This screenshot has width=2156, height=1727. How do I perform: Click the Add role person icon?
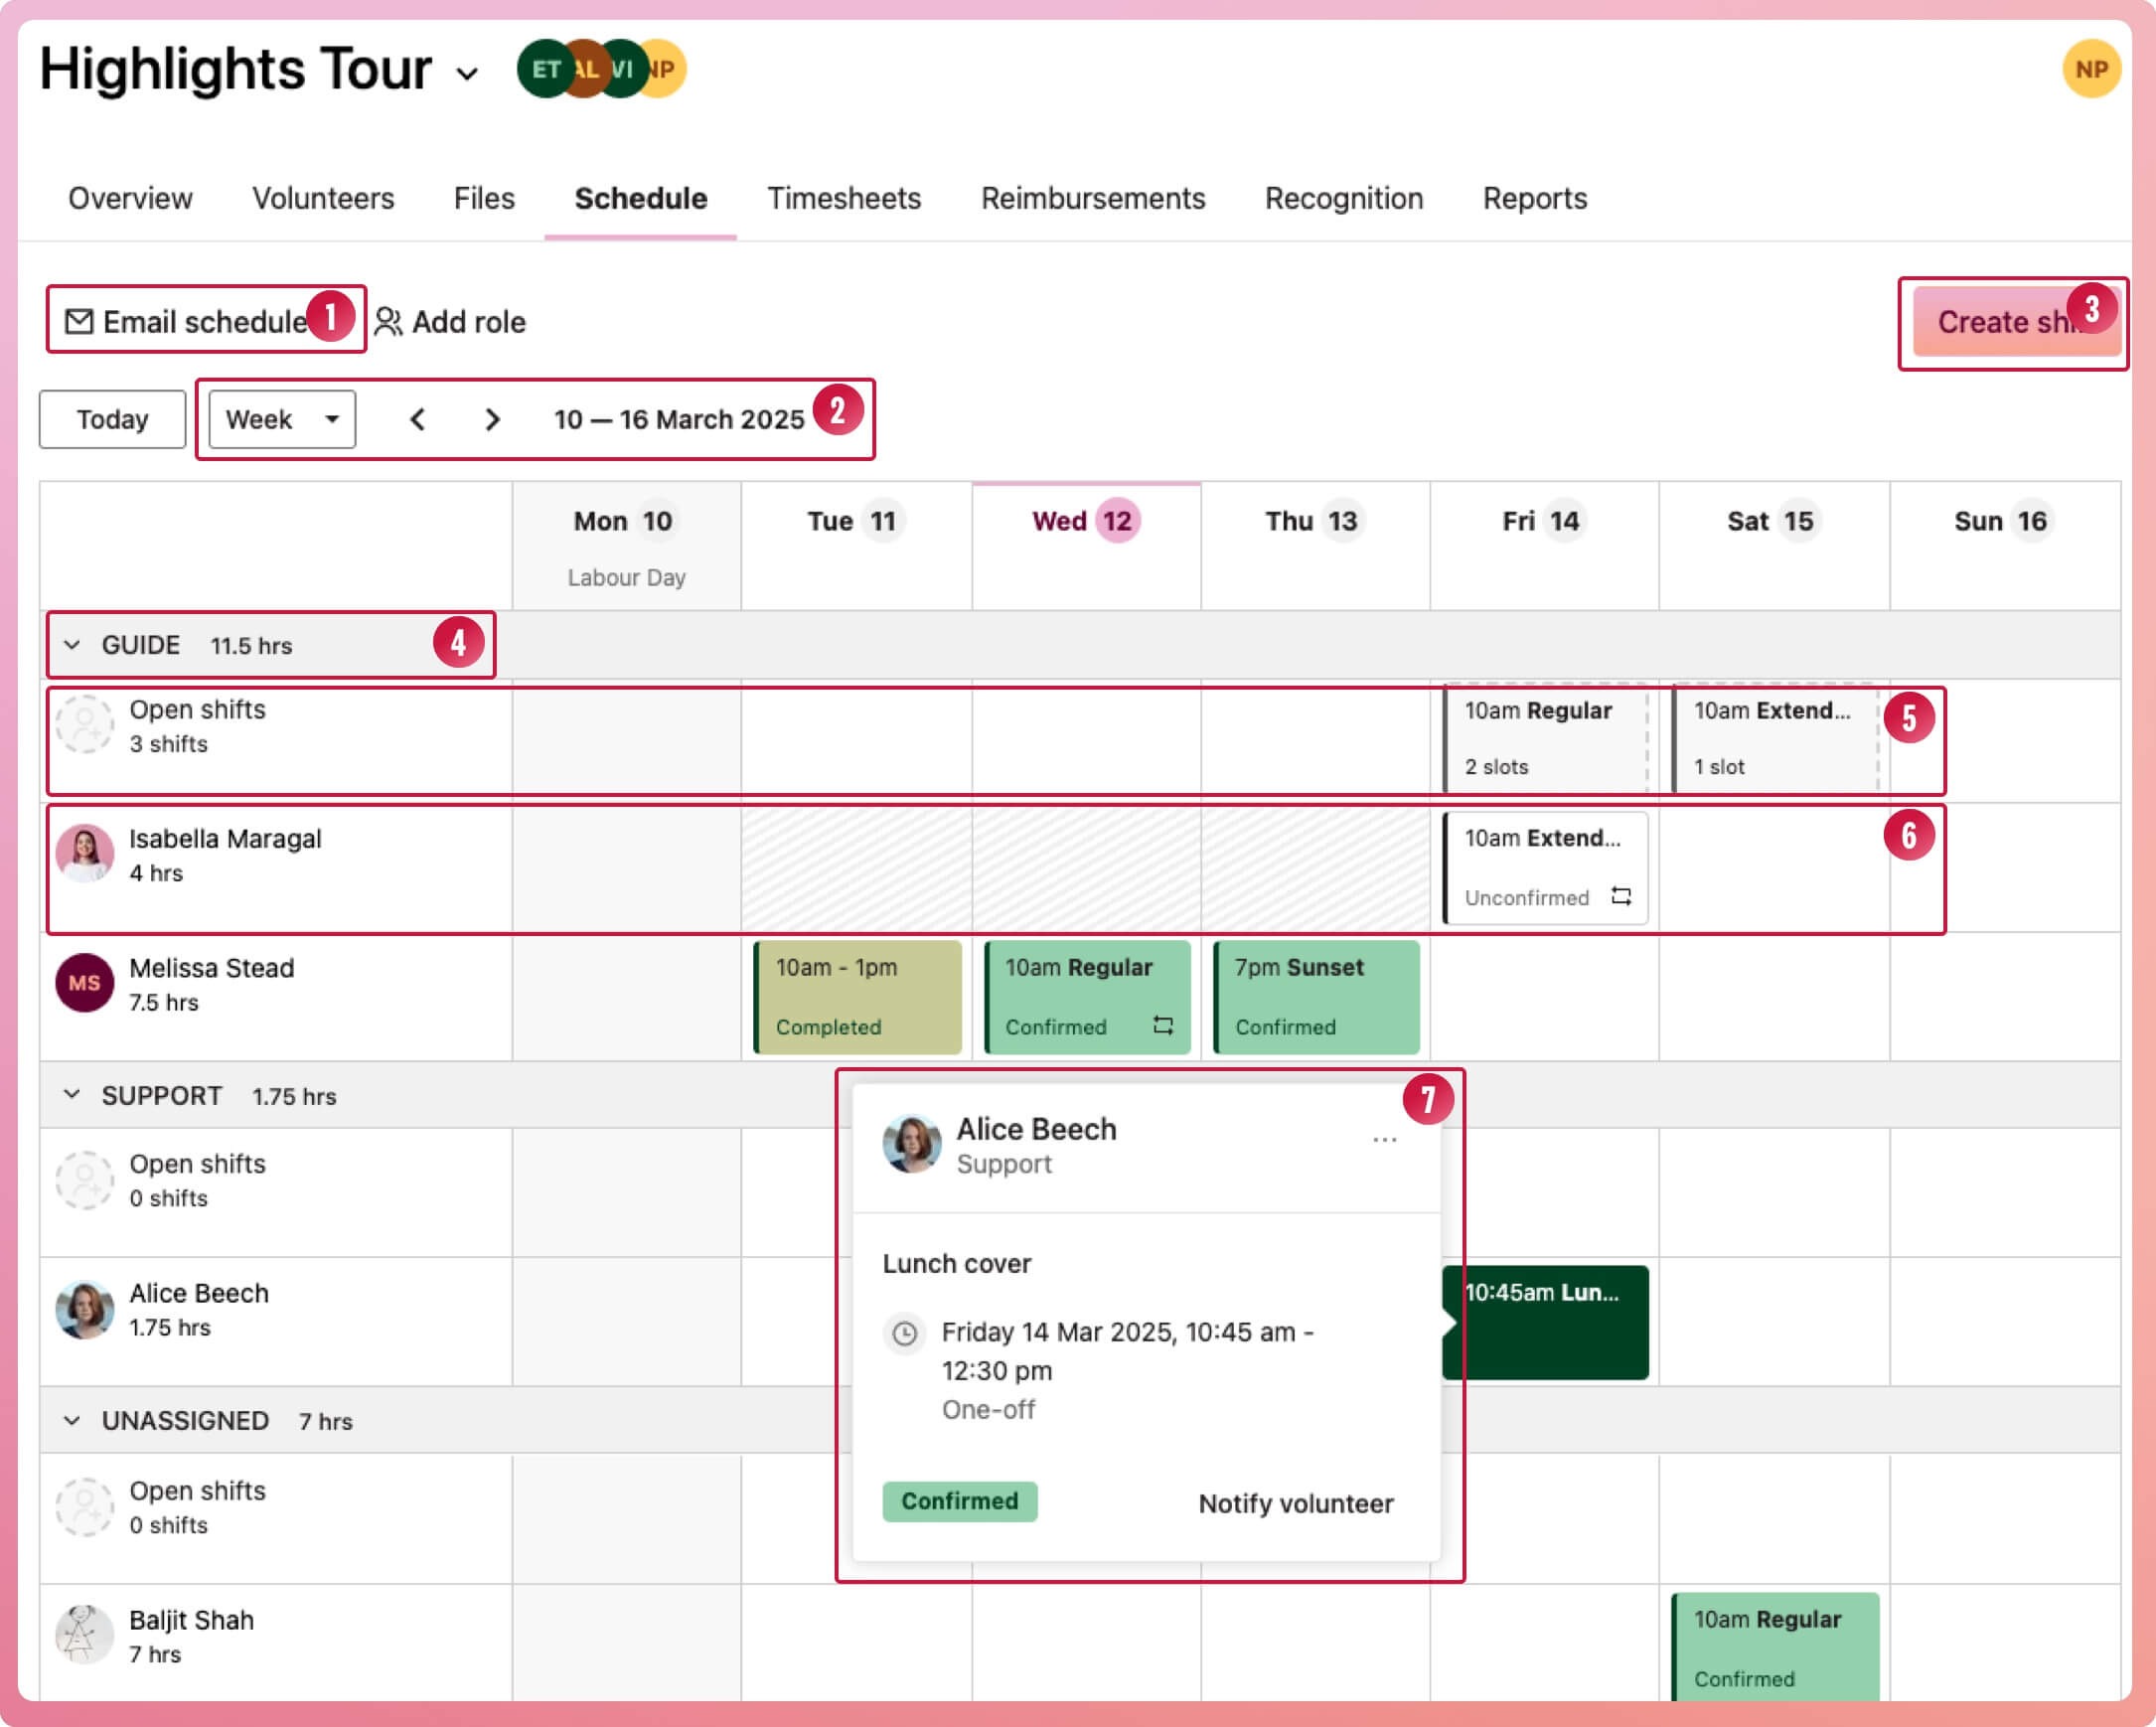tap(388, 322)
